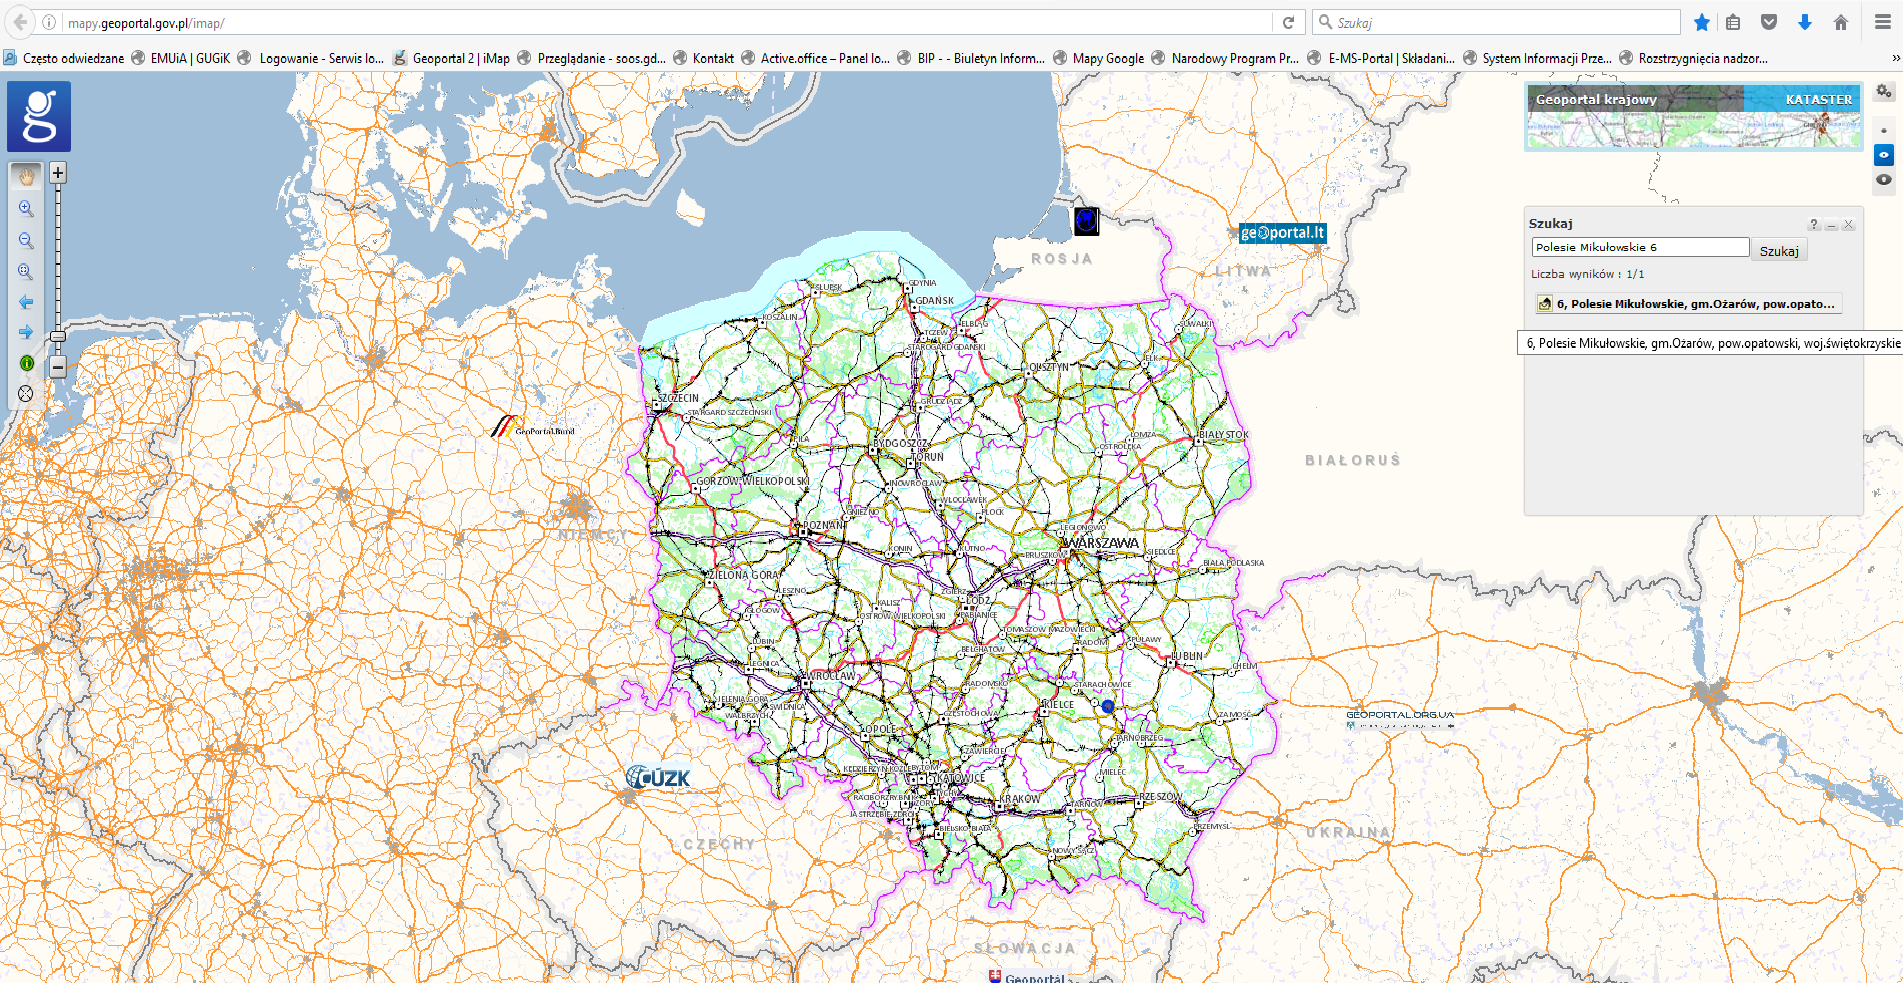Activate the zoom in magnifier tool
The height and width of the screenshot is (983, 1903).
(x=26, y=209)
